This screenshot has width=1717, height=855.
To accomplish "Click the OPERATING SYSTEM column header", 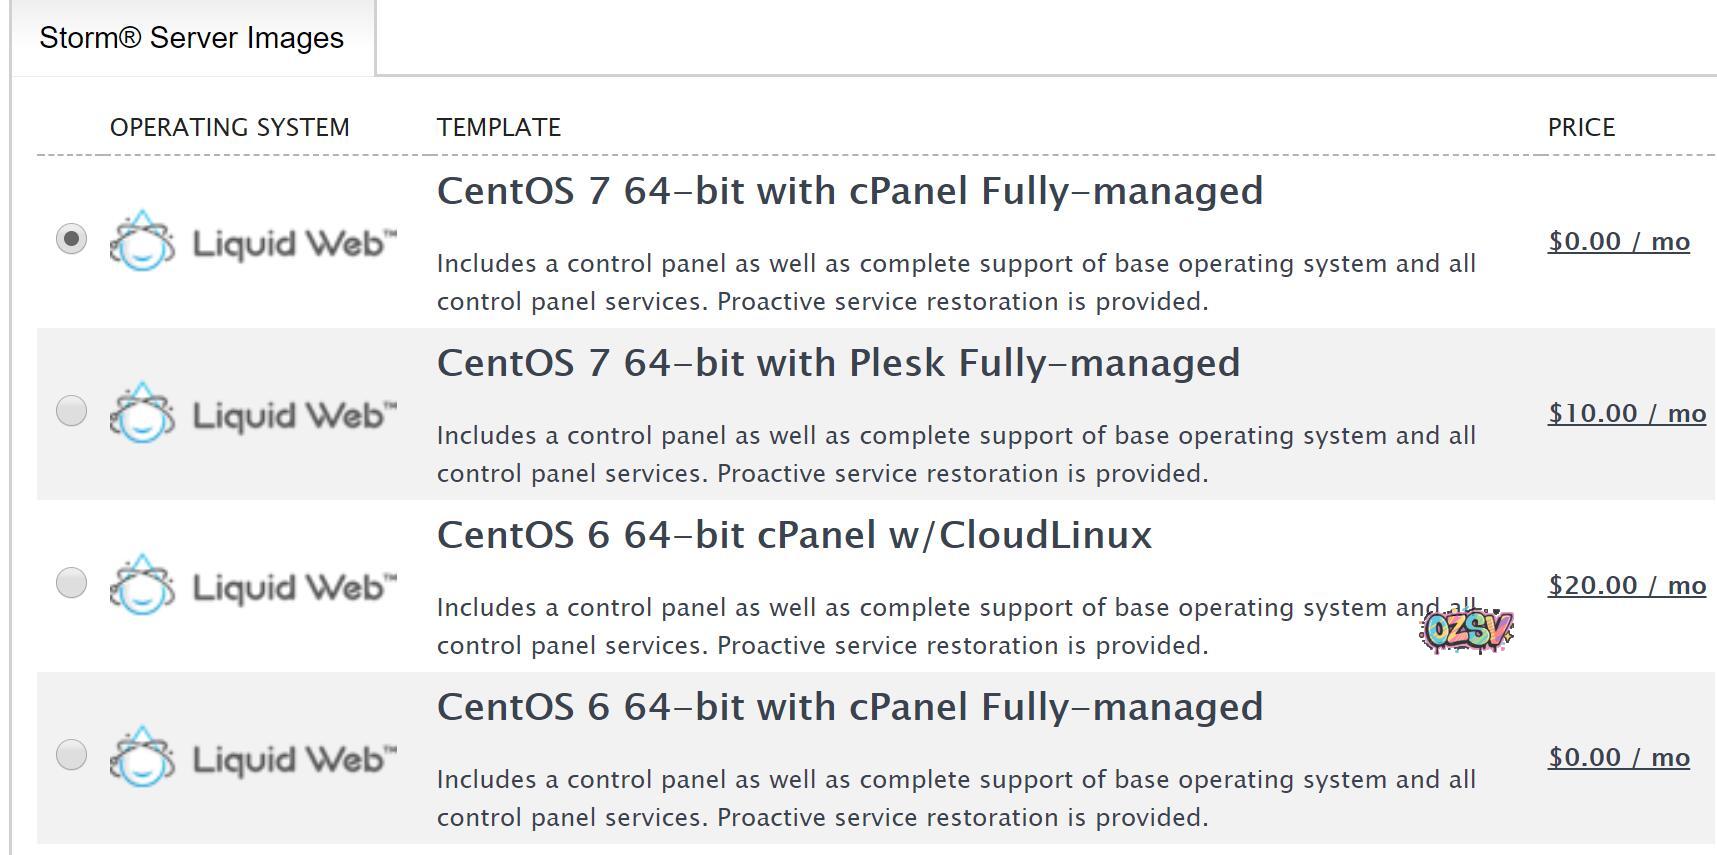I will pos(230,128).
